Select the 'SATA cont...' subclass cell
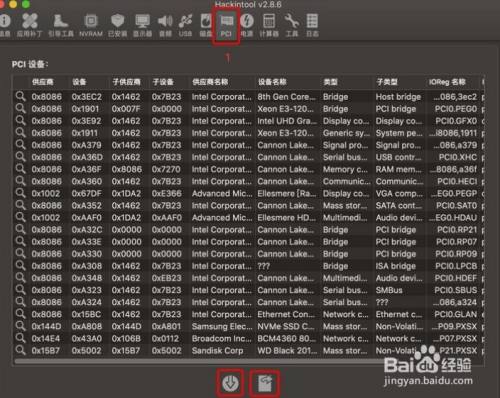This screenshot has height=398, width=500. pos(399,205)
